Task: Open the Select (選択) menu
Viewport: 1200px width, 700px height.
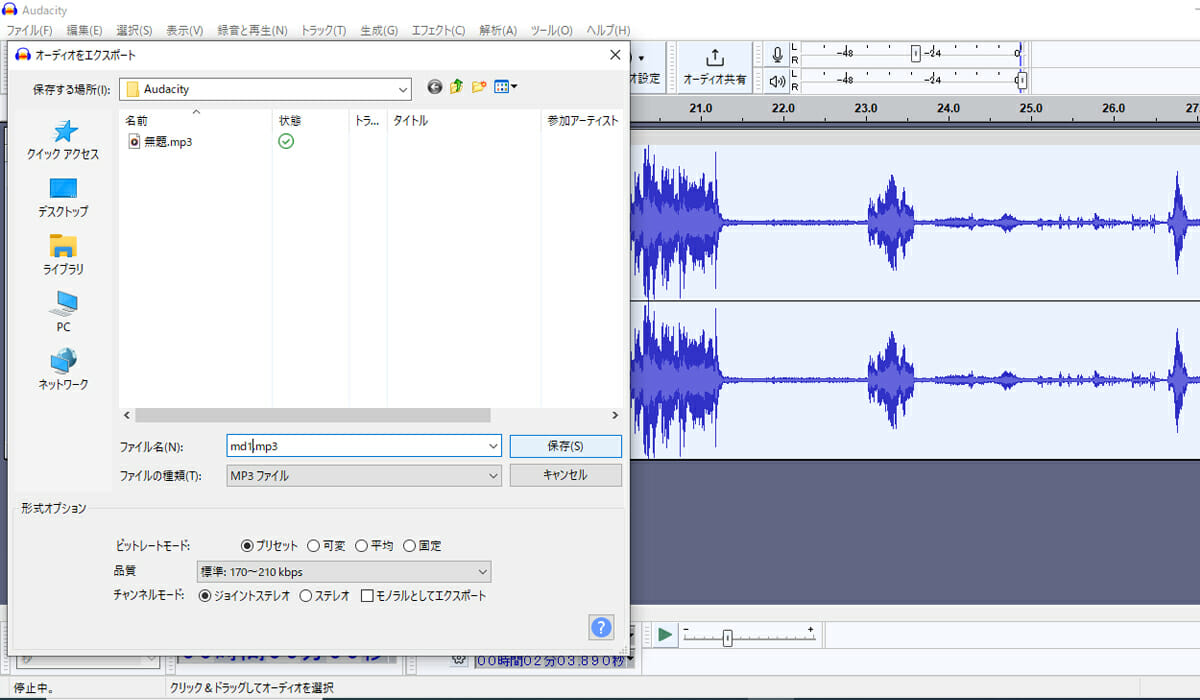Action: (x=134, y=31)
